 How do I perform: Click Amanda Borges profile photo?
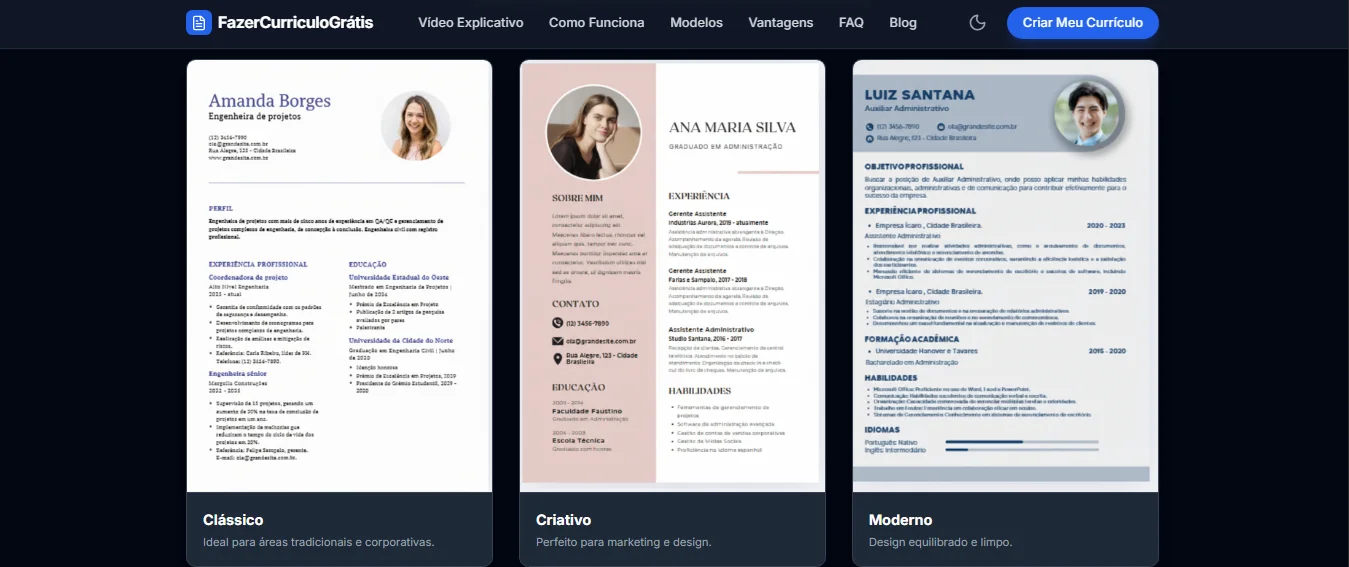click(x=415, y=126)
